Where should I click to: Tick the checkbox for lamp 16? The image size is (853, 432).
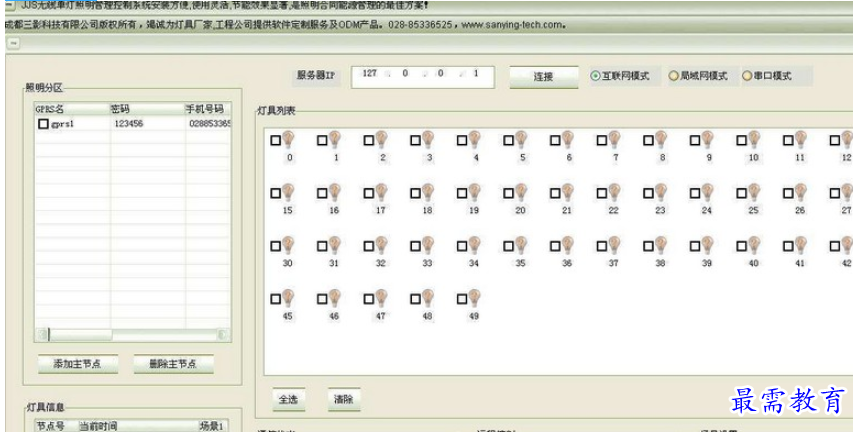(322, 193)
